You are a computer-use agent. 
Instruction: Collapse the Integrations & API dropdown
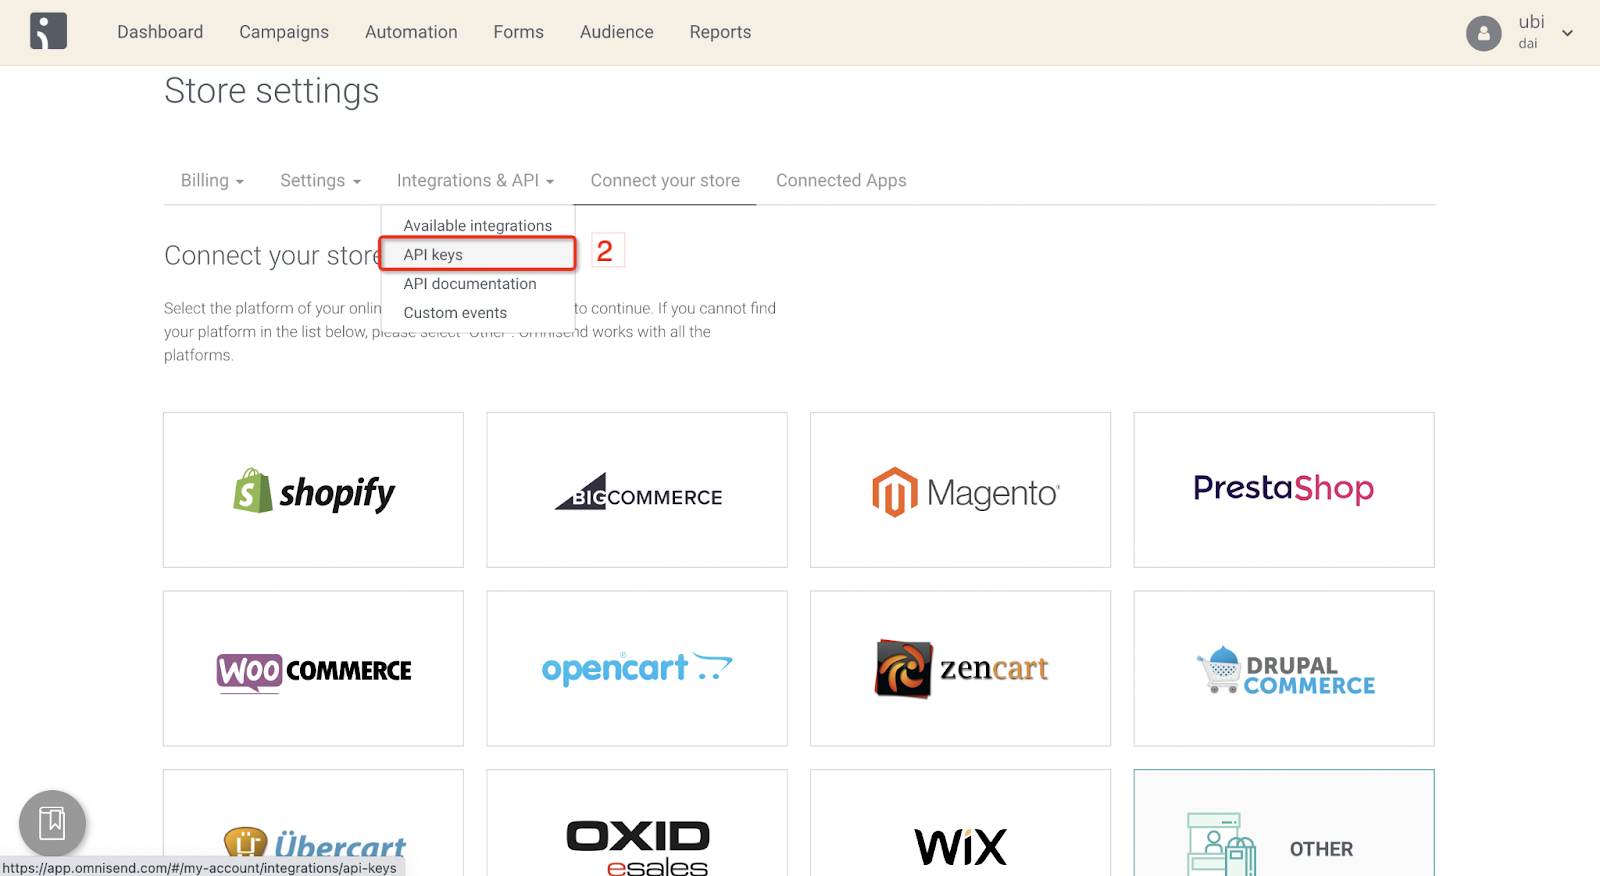(475, 180)
